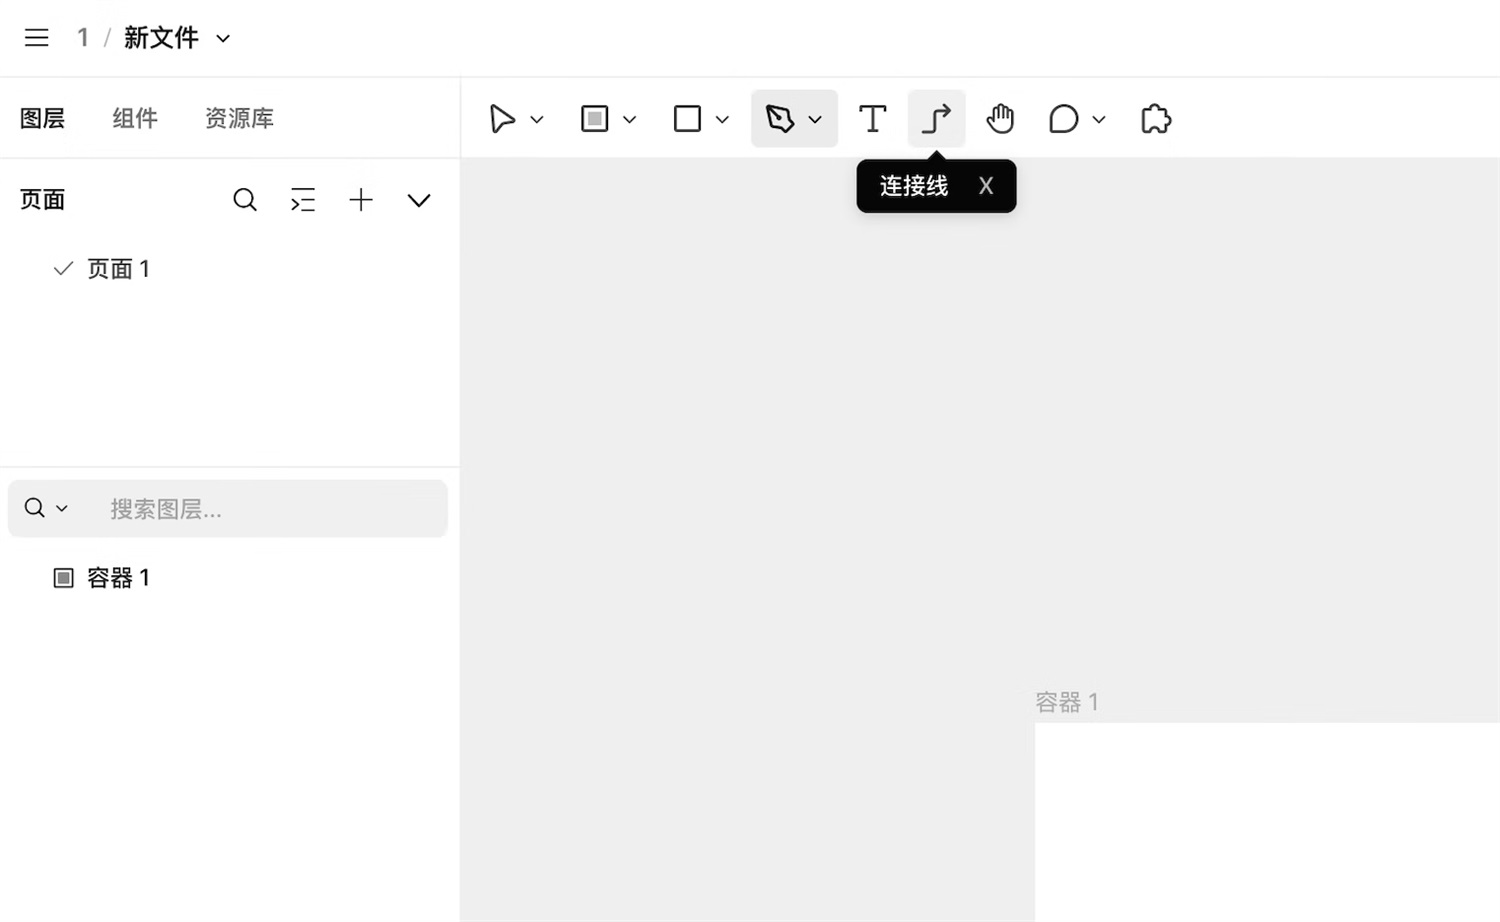This screenshot has width=1500, height=922.
Task: Collapse the pages list chevron
Action: click(419, 200)
